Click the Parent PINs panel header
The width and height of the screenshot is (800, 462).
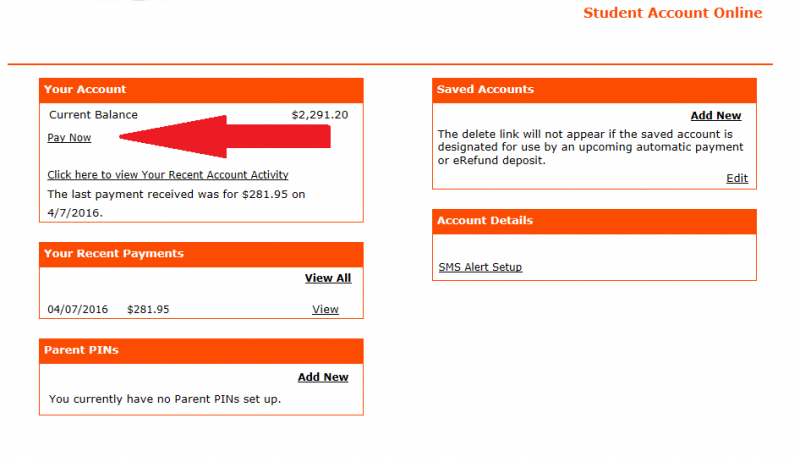tap(201, 351)
